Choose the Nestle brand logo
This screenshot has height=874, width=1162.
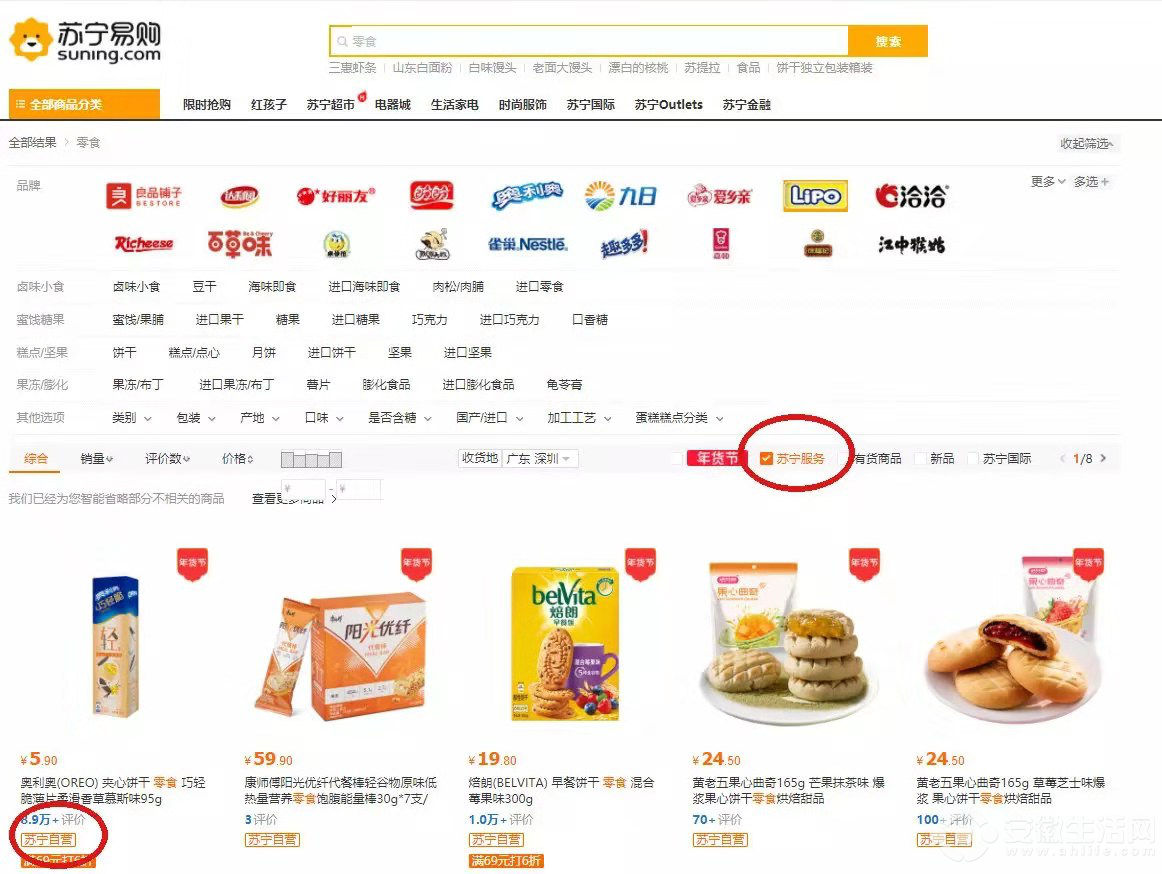(x=527, y=245)
